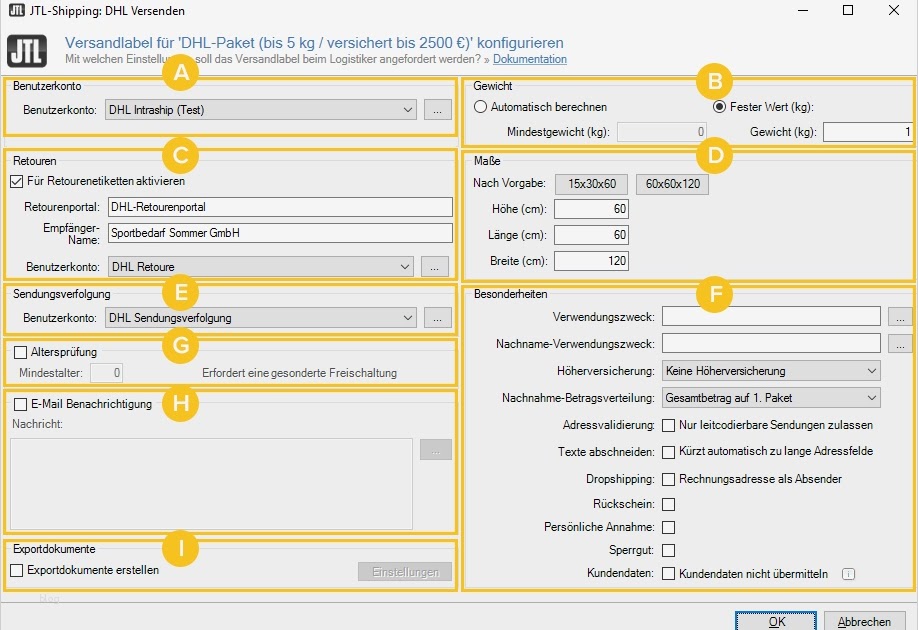Click the ellipsis button beside DHL Intraship account
Viewport: 918px width, 630px height.
(437, 110)
